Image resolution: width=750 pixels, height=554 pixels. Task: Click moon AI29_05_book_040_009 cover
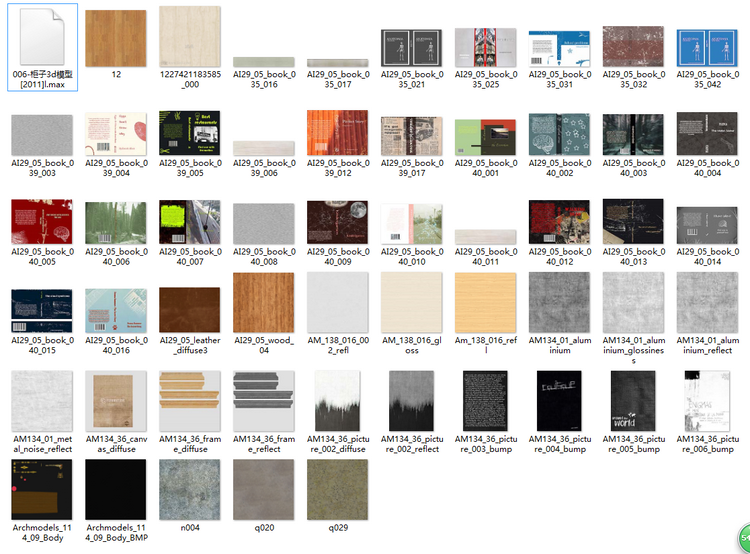[x=338, y=222]
